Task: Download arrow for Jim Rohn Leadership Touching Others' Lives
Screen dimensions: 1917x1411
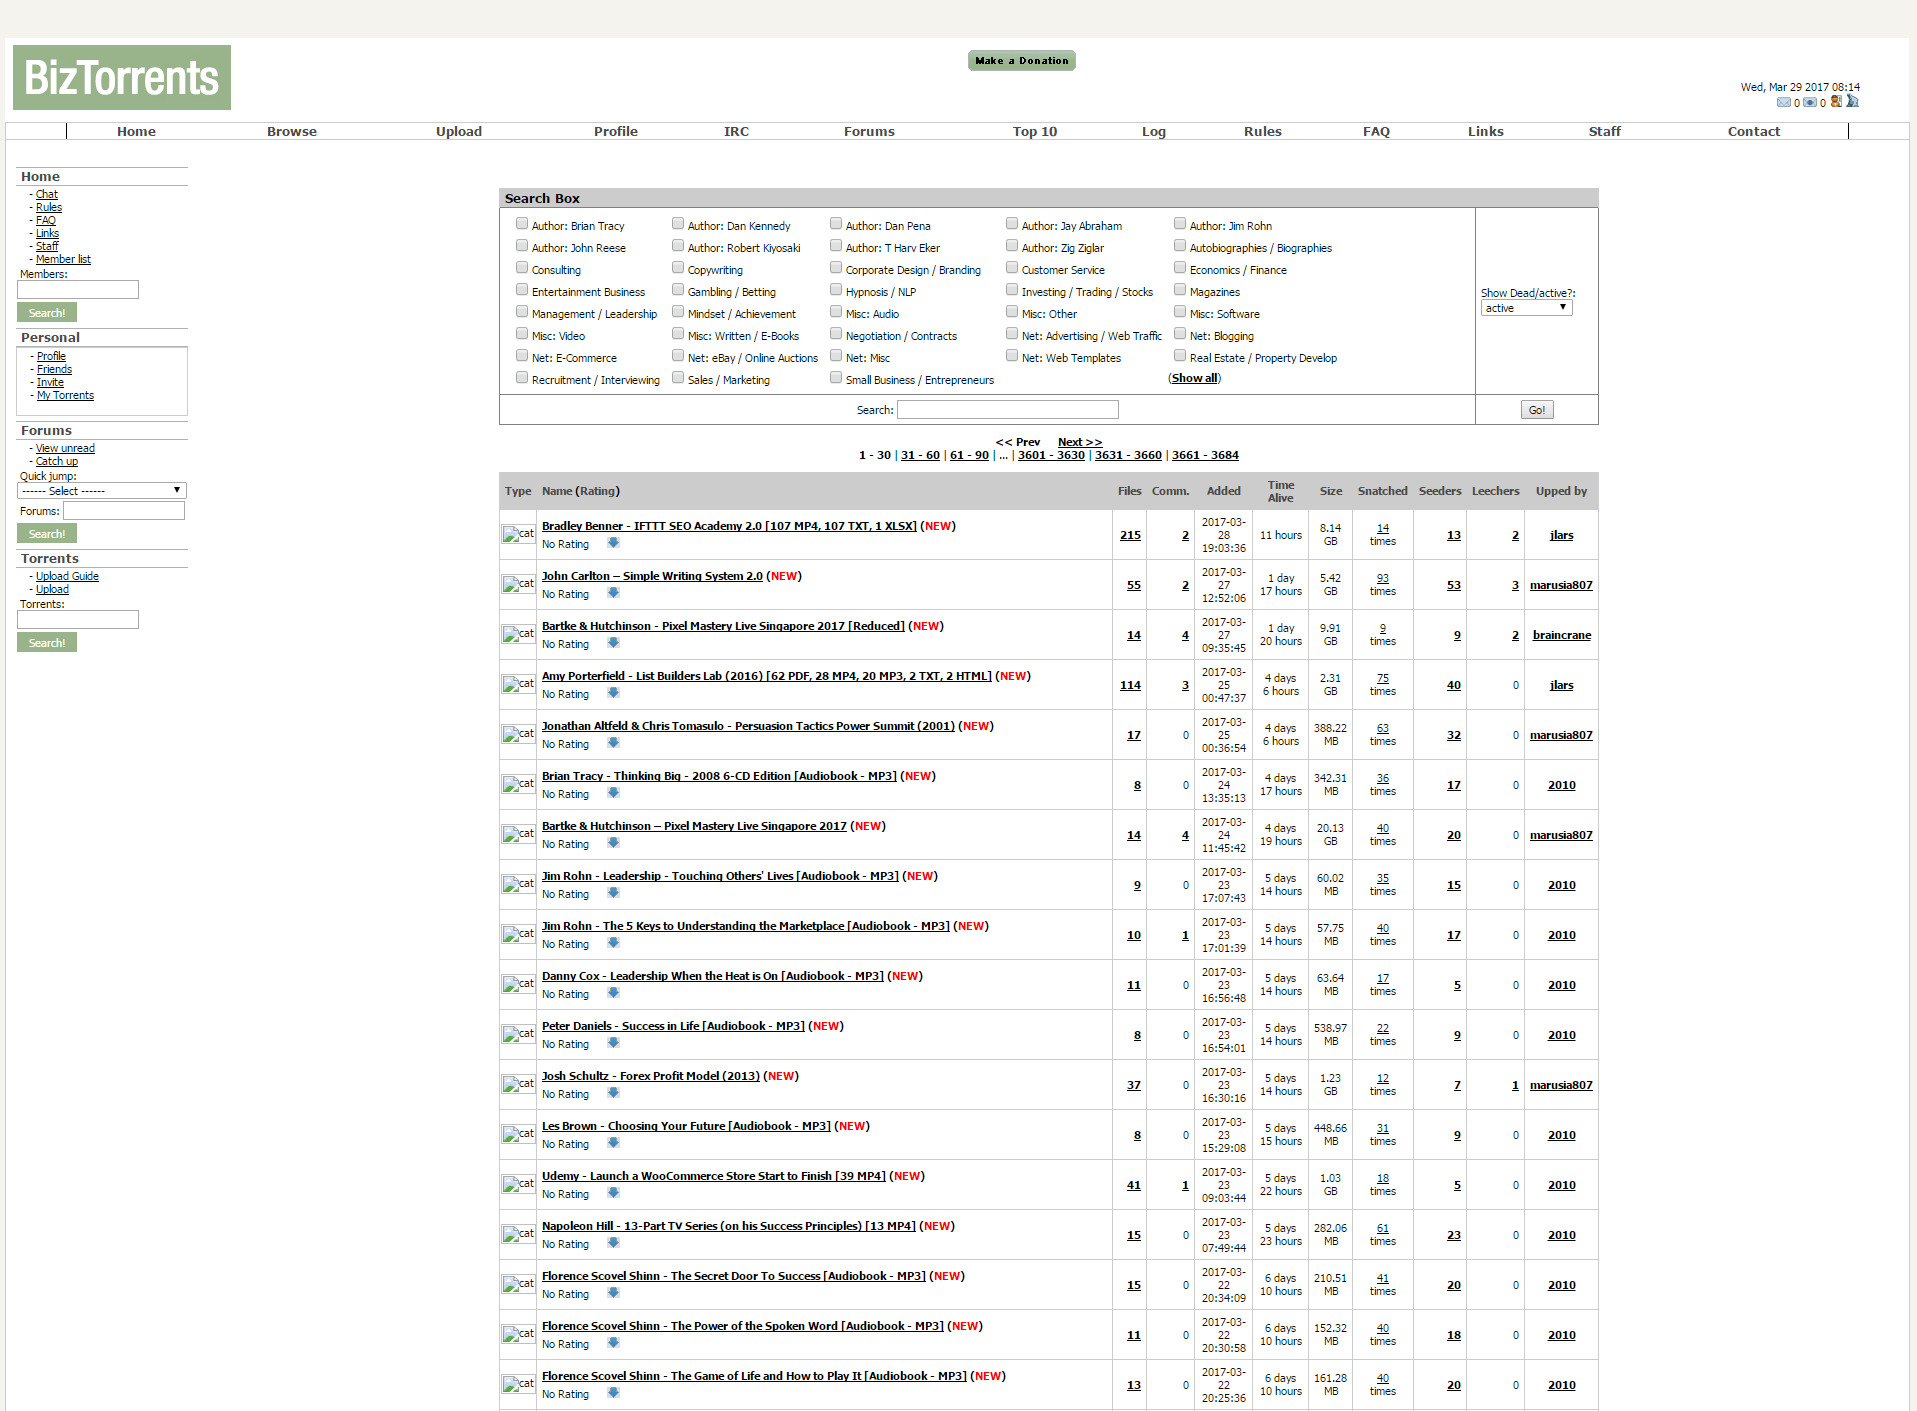Action: [x=613, y=893]
